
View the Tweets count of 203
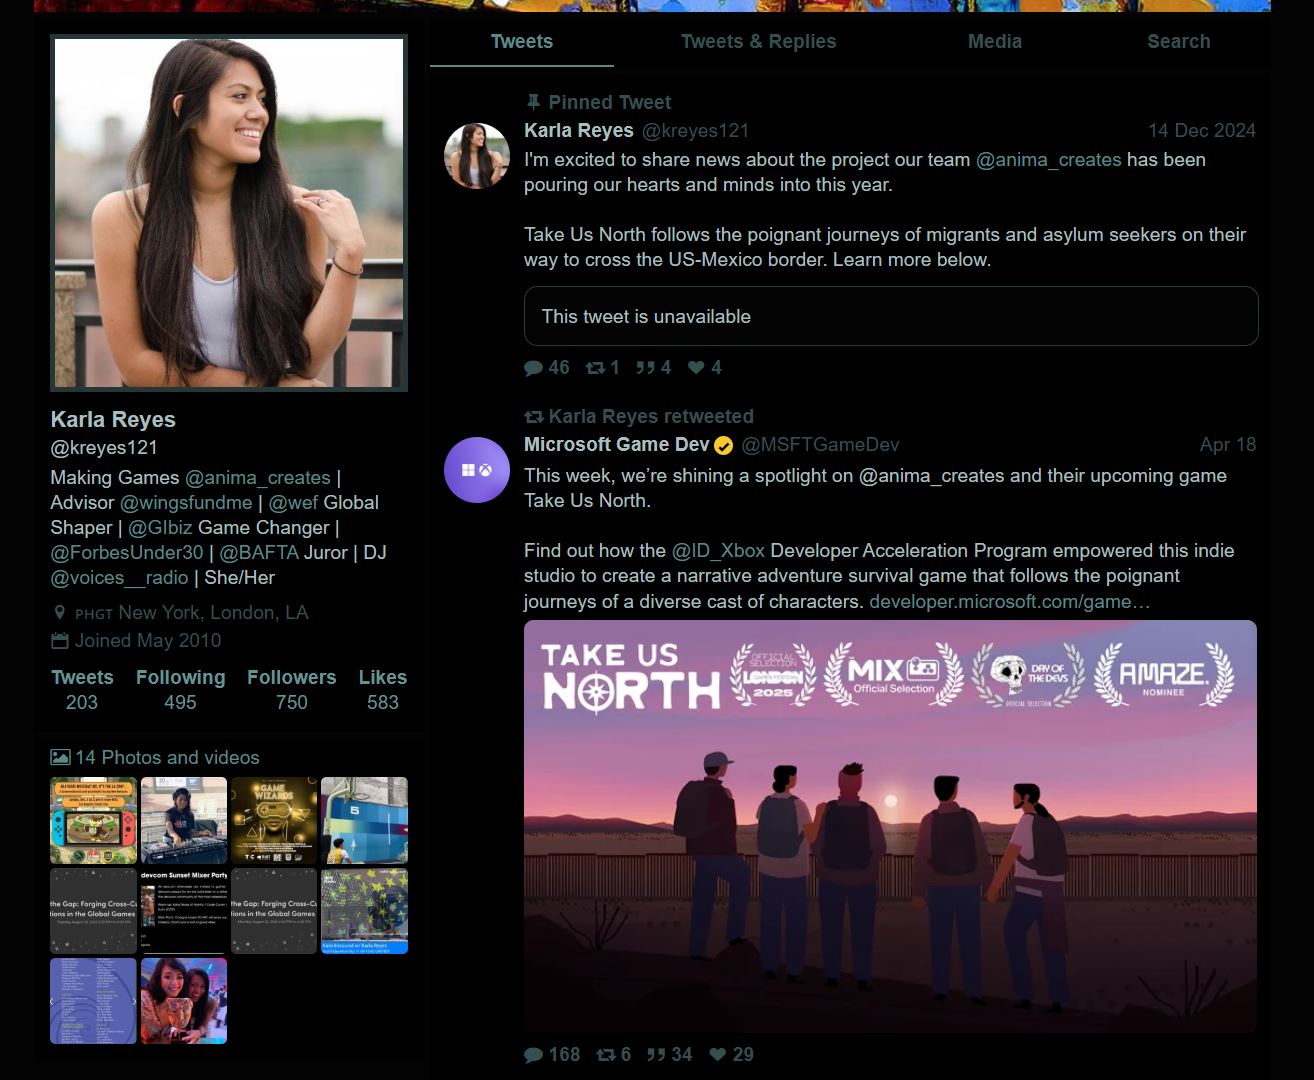point(82,690)
